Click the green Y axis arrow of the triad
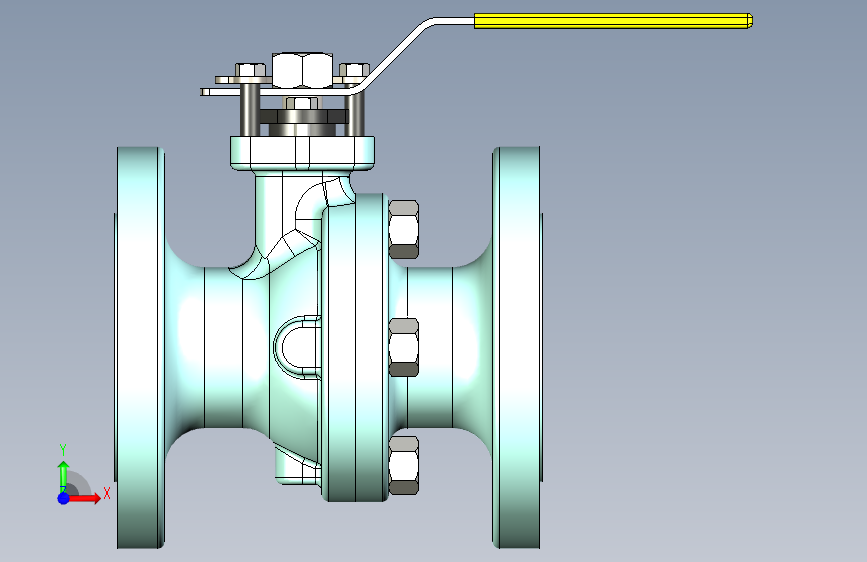Screen dimensions: 867x562 pyautogui.click(x=63, y=475)
